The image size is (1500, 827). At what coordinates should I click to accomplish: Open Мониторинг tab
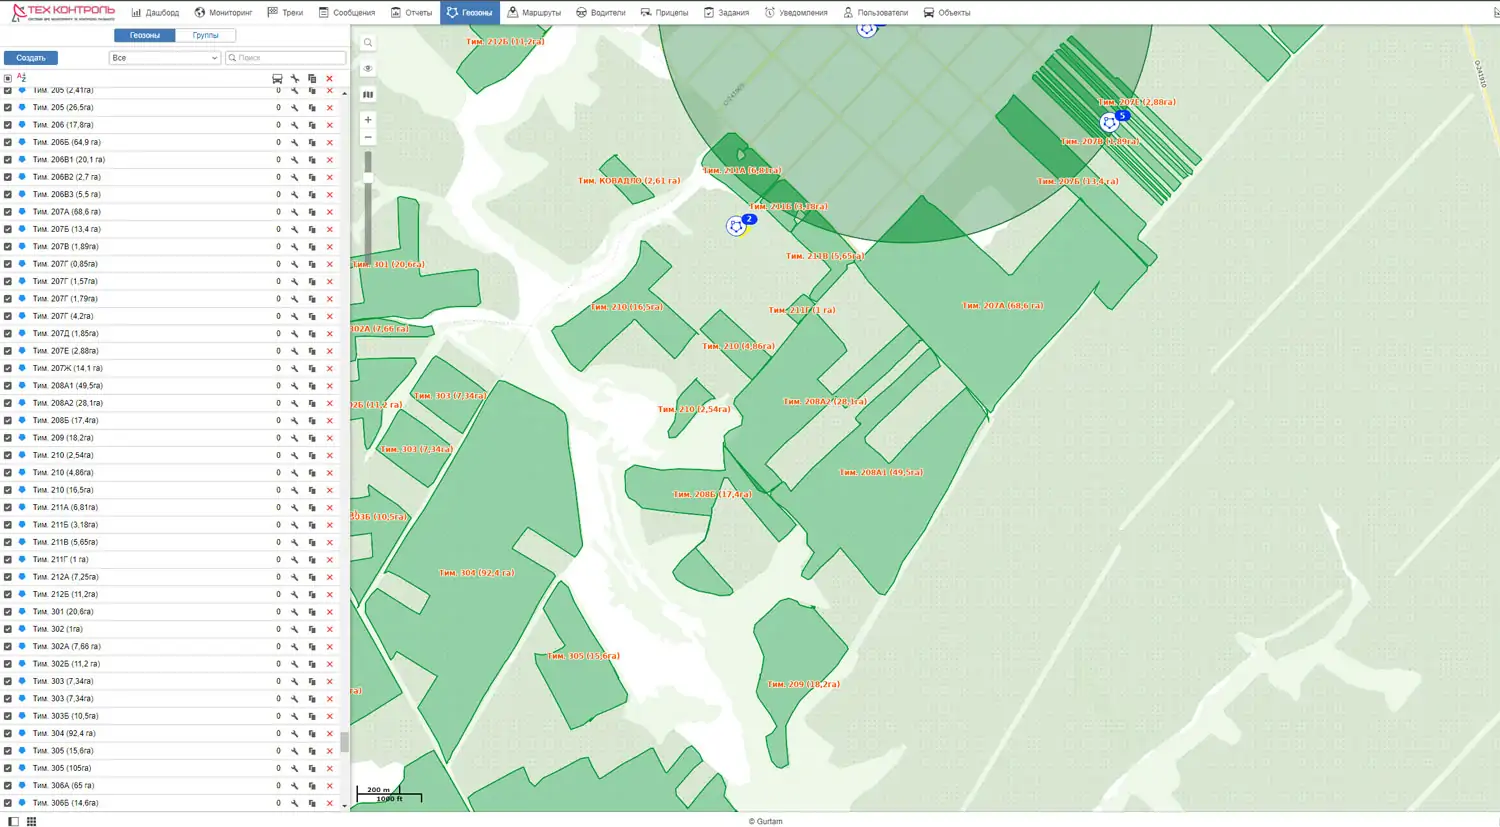pos(223,12)
